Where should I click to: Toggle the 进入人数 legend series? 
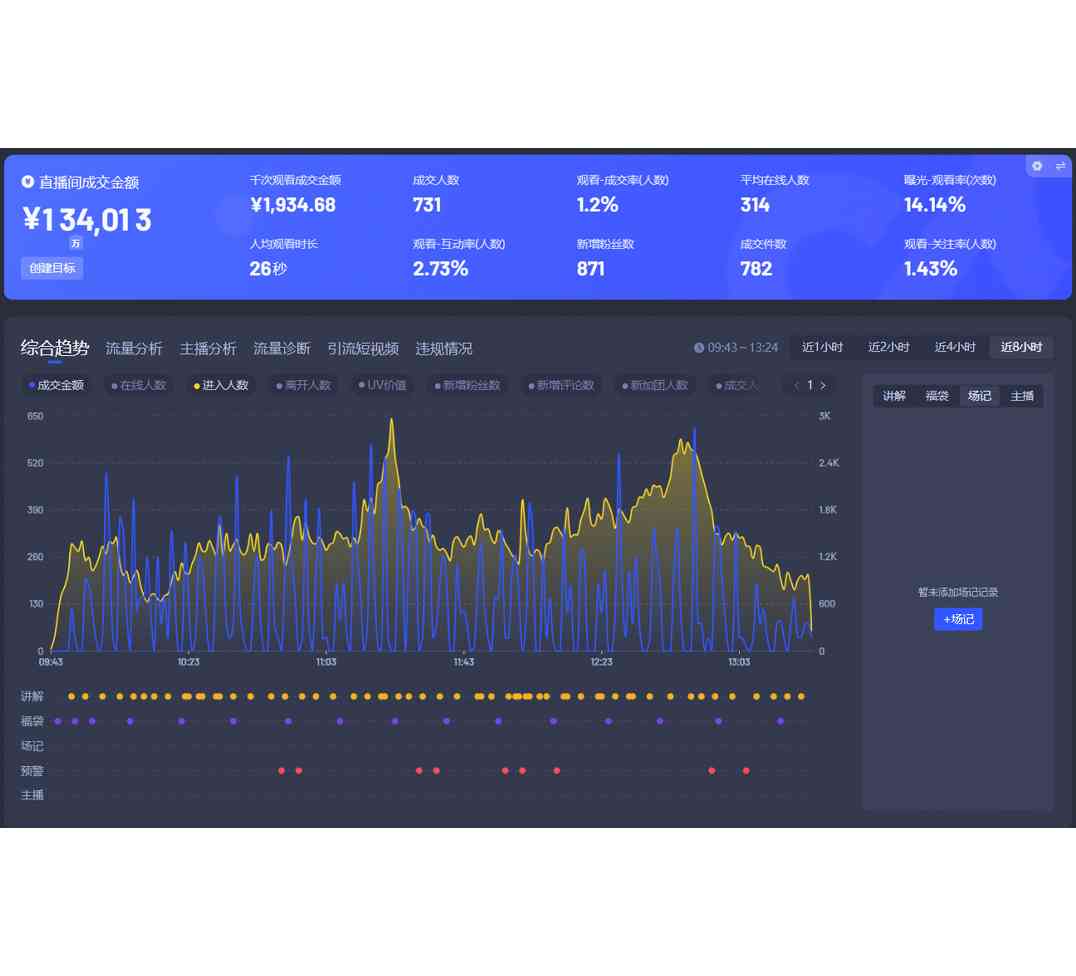click(222, 385)
